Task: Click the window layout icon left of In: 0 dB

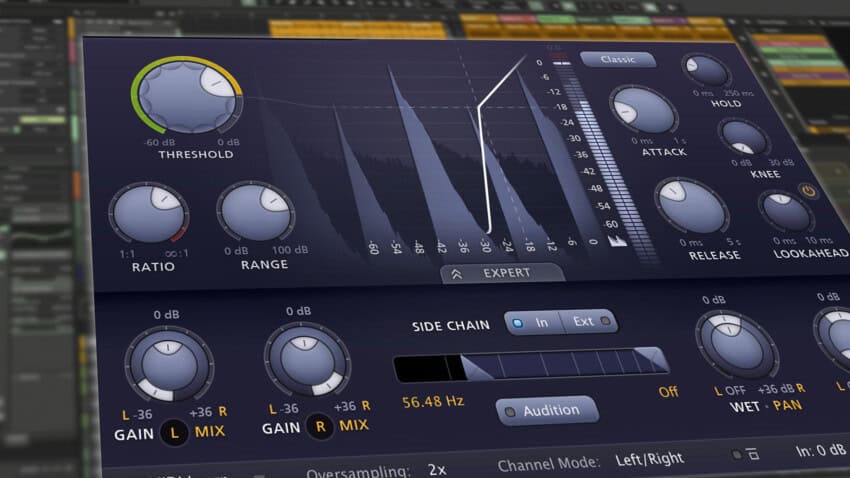Action: click(x=752, y=454)
